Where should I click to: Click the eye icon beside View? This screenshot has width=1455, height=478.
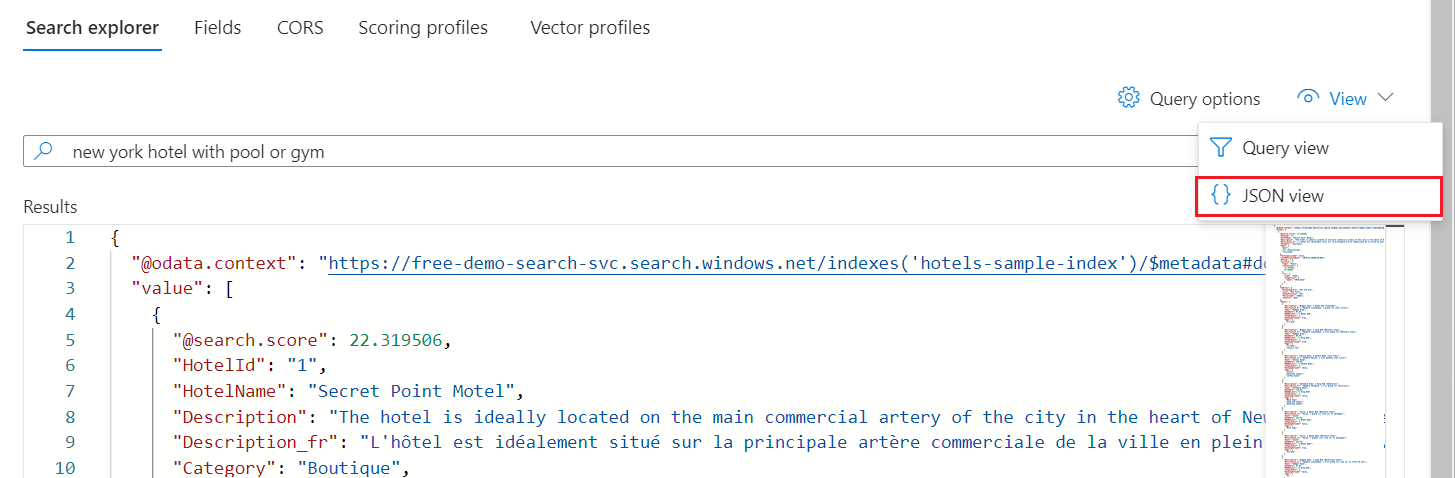(x=1308, y=98)
